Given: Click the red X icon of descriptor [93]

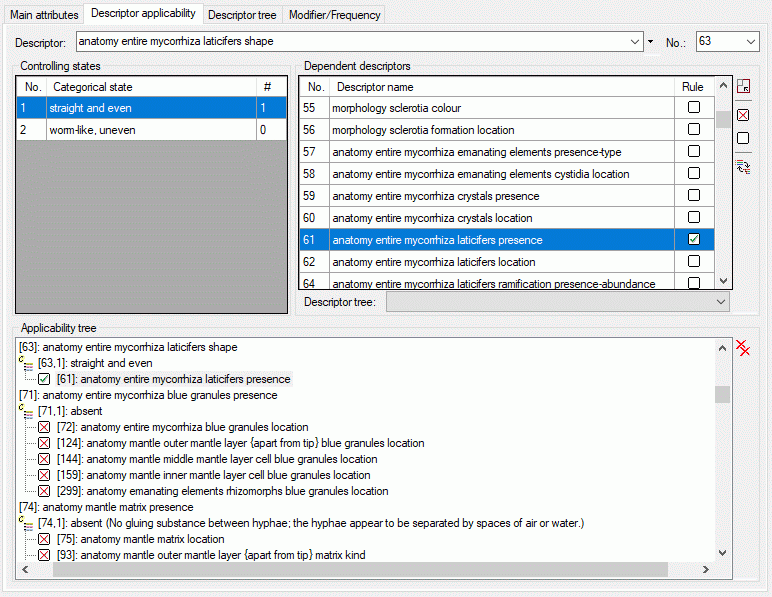Looking at the screenshot, I should tap(44, 555).
